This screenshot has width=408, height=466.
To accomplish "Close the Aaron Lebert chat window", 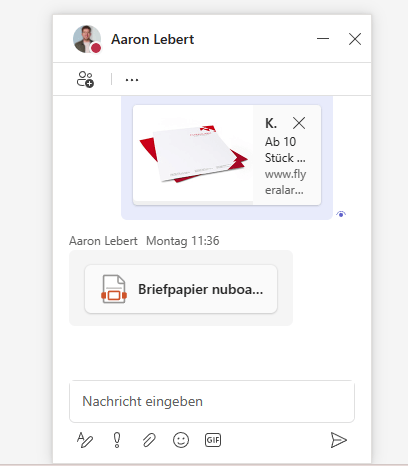I will pyautogui.click(x=355, y=39).
